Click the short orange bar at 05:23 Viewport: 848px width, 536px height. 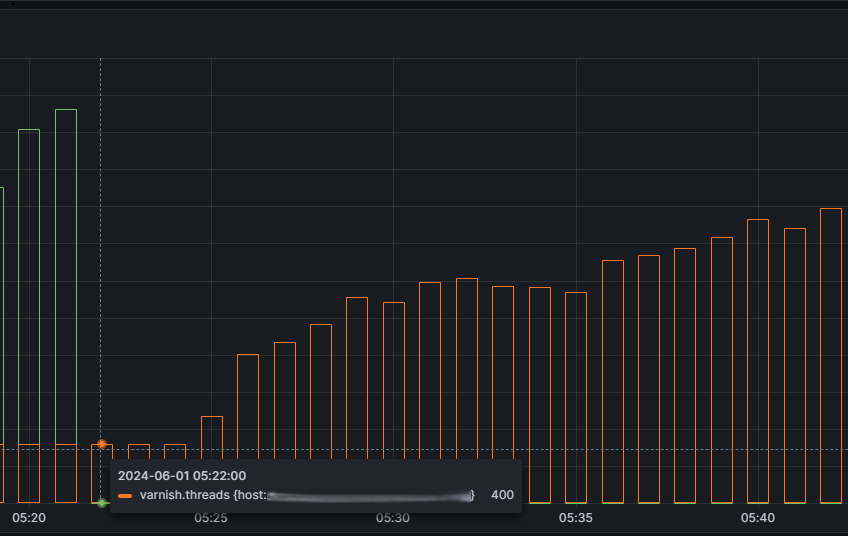tap(139, 452)
